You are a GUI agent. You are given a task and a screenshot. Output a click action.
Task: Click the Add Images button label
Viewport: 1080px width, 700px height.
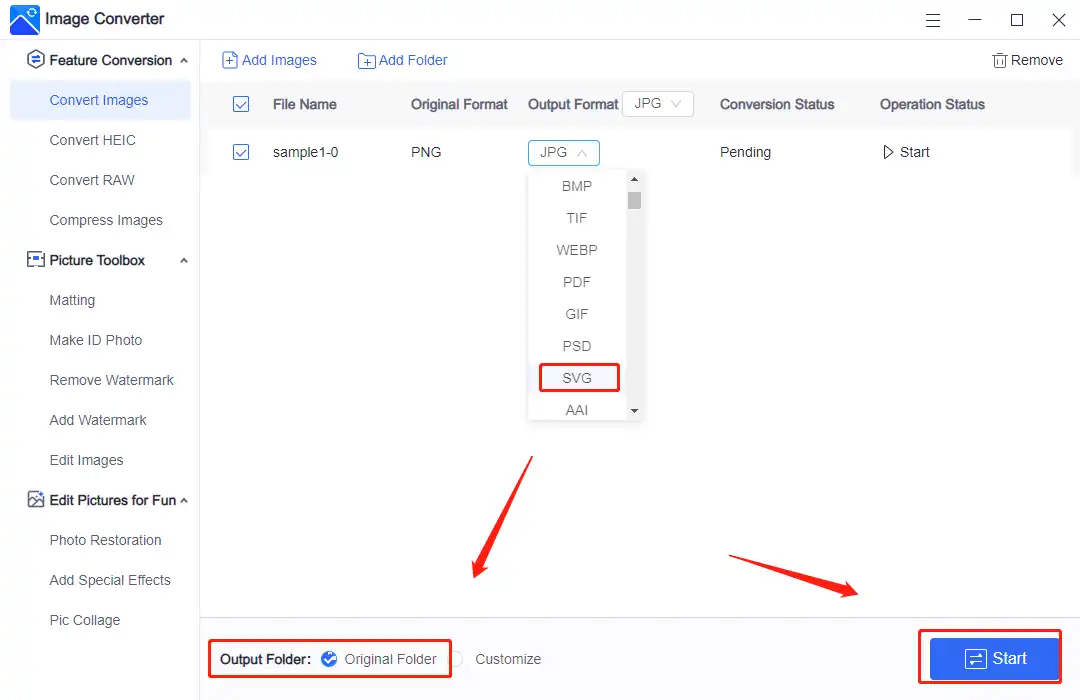point(279,61)
